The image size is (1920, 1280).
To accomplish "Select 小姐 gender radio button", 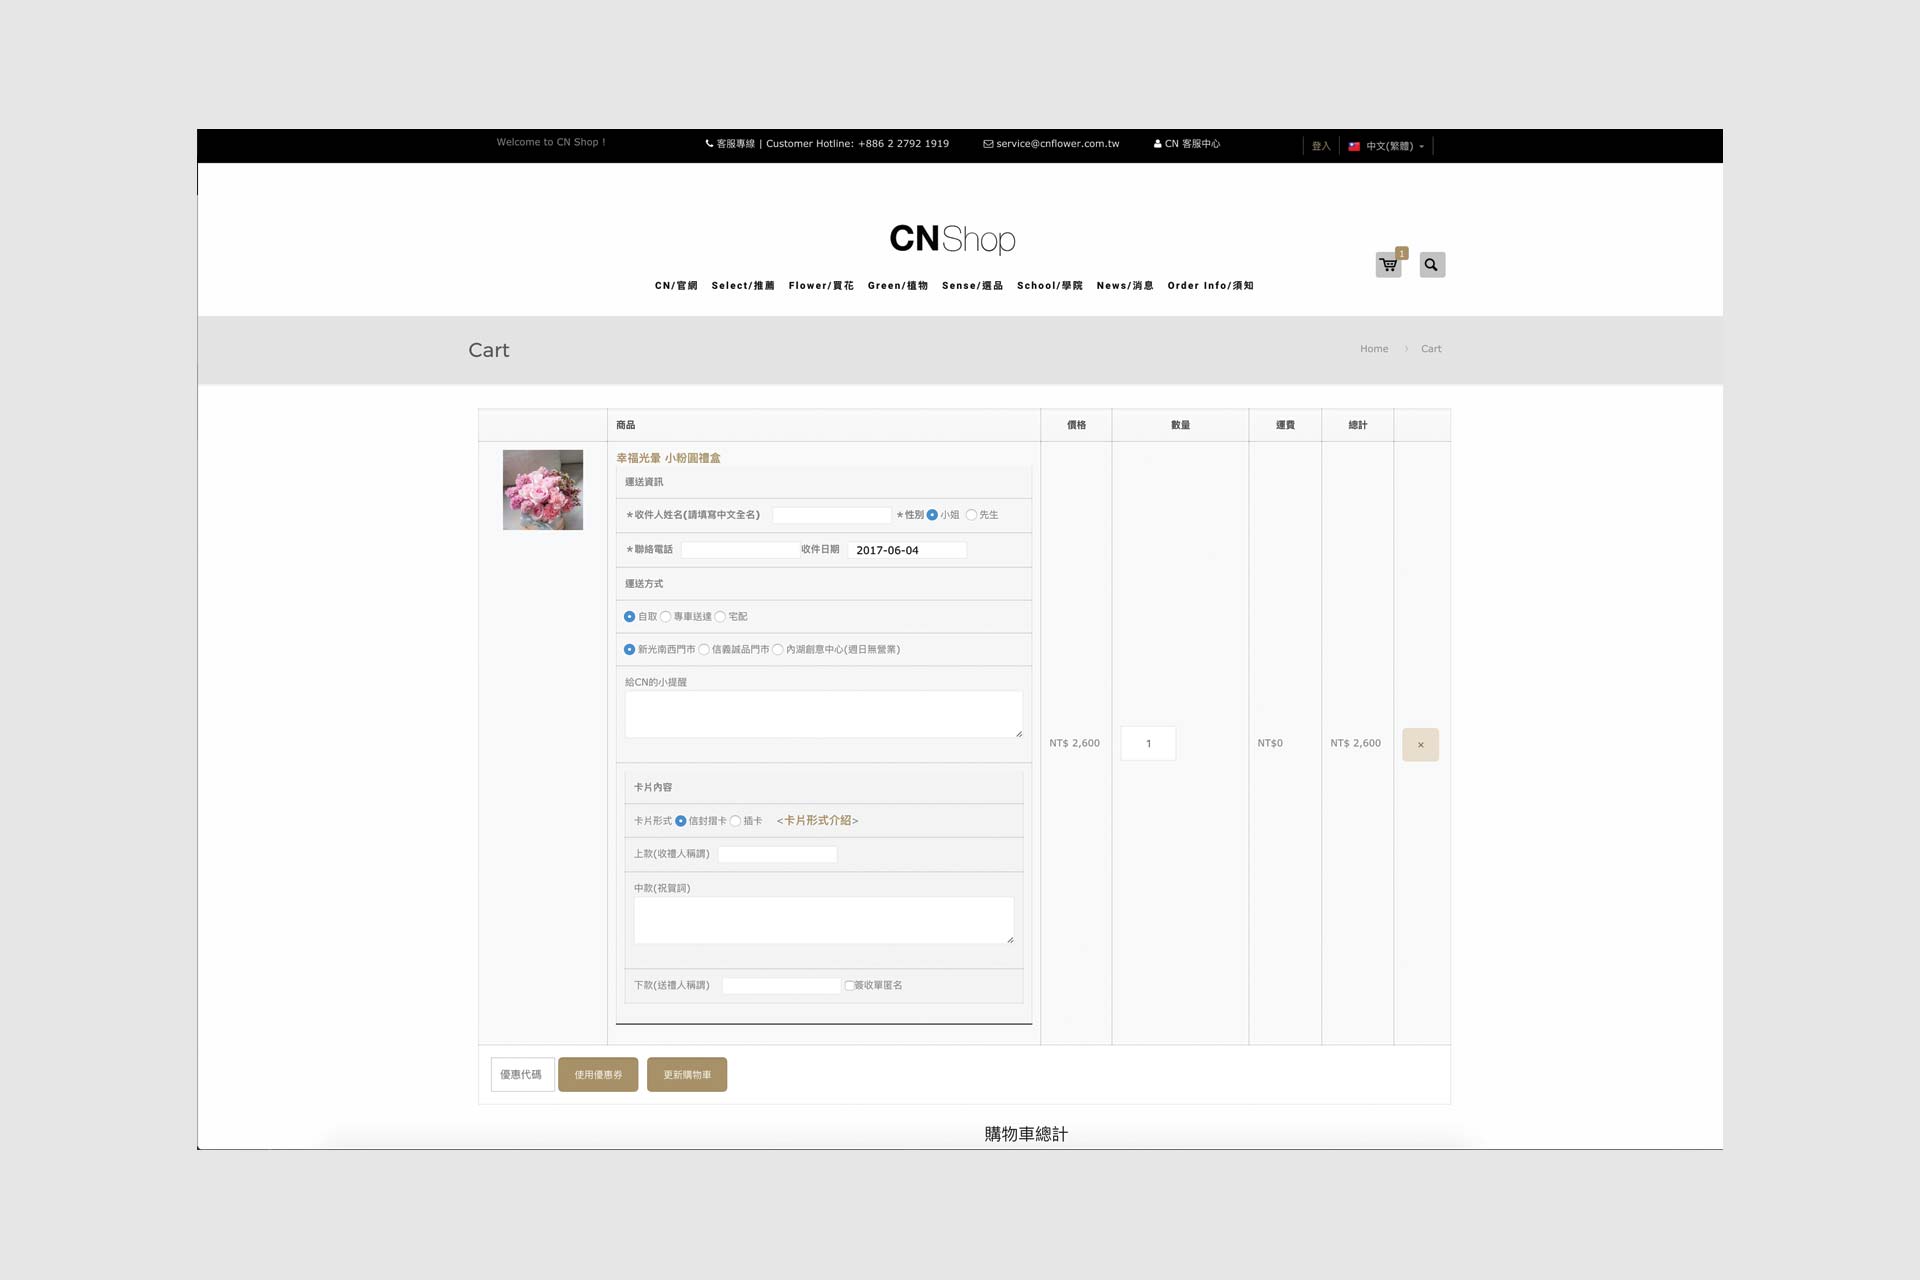I will (x=932, y=515).
